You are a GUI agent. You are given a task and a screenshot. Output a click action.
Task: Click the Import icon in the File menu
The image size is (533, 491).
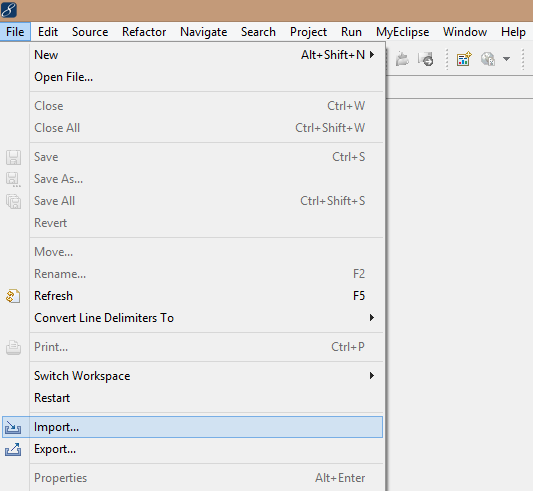(13, 427)
